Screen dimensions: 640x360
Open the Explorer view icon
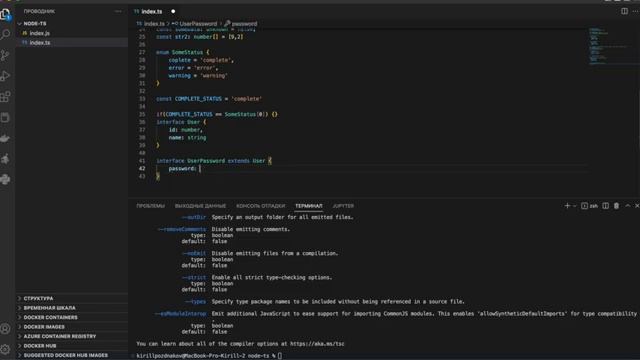coord(5,14)
